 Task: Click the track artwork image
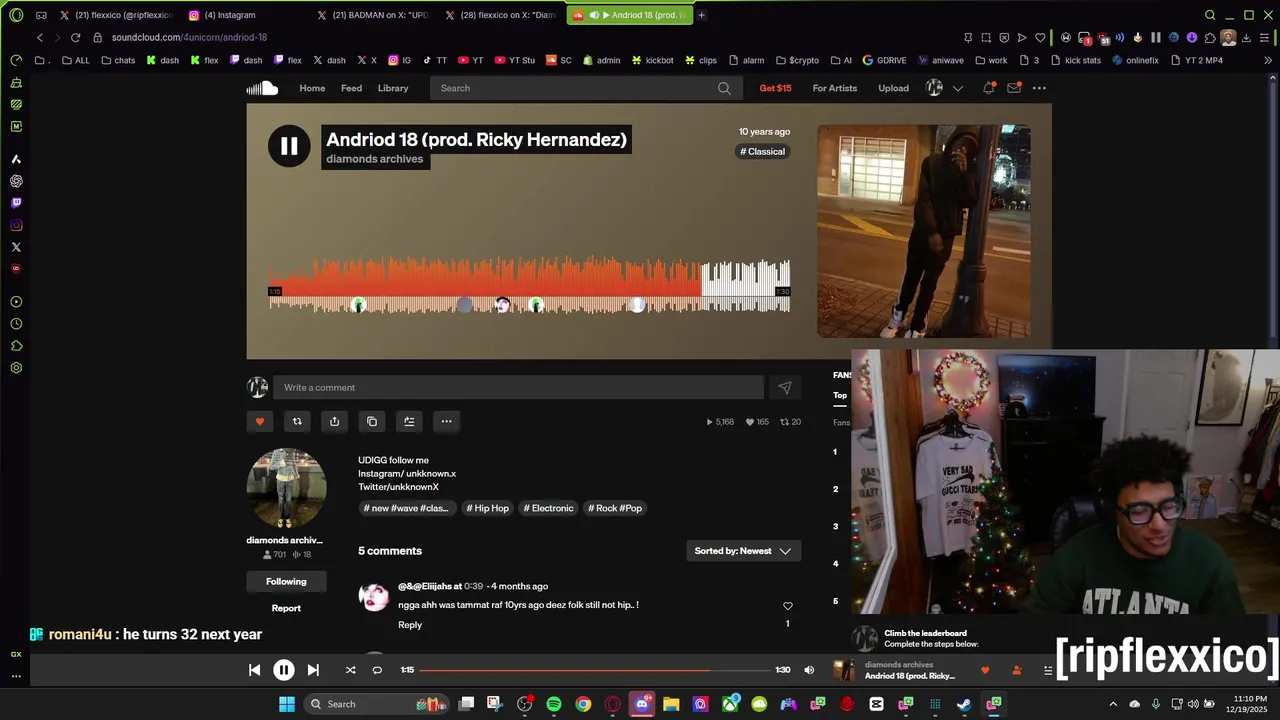pos(924,231)
